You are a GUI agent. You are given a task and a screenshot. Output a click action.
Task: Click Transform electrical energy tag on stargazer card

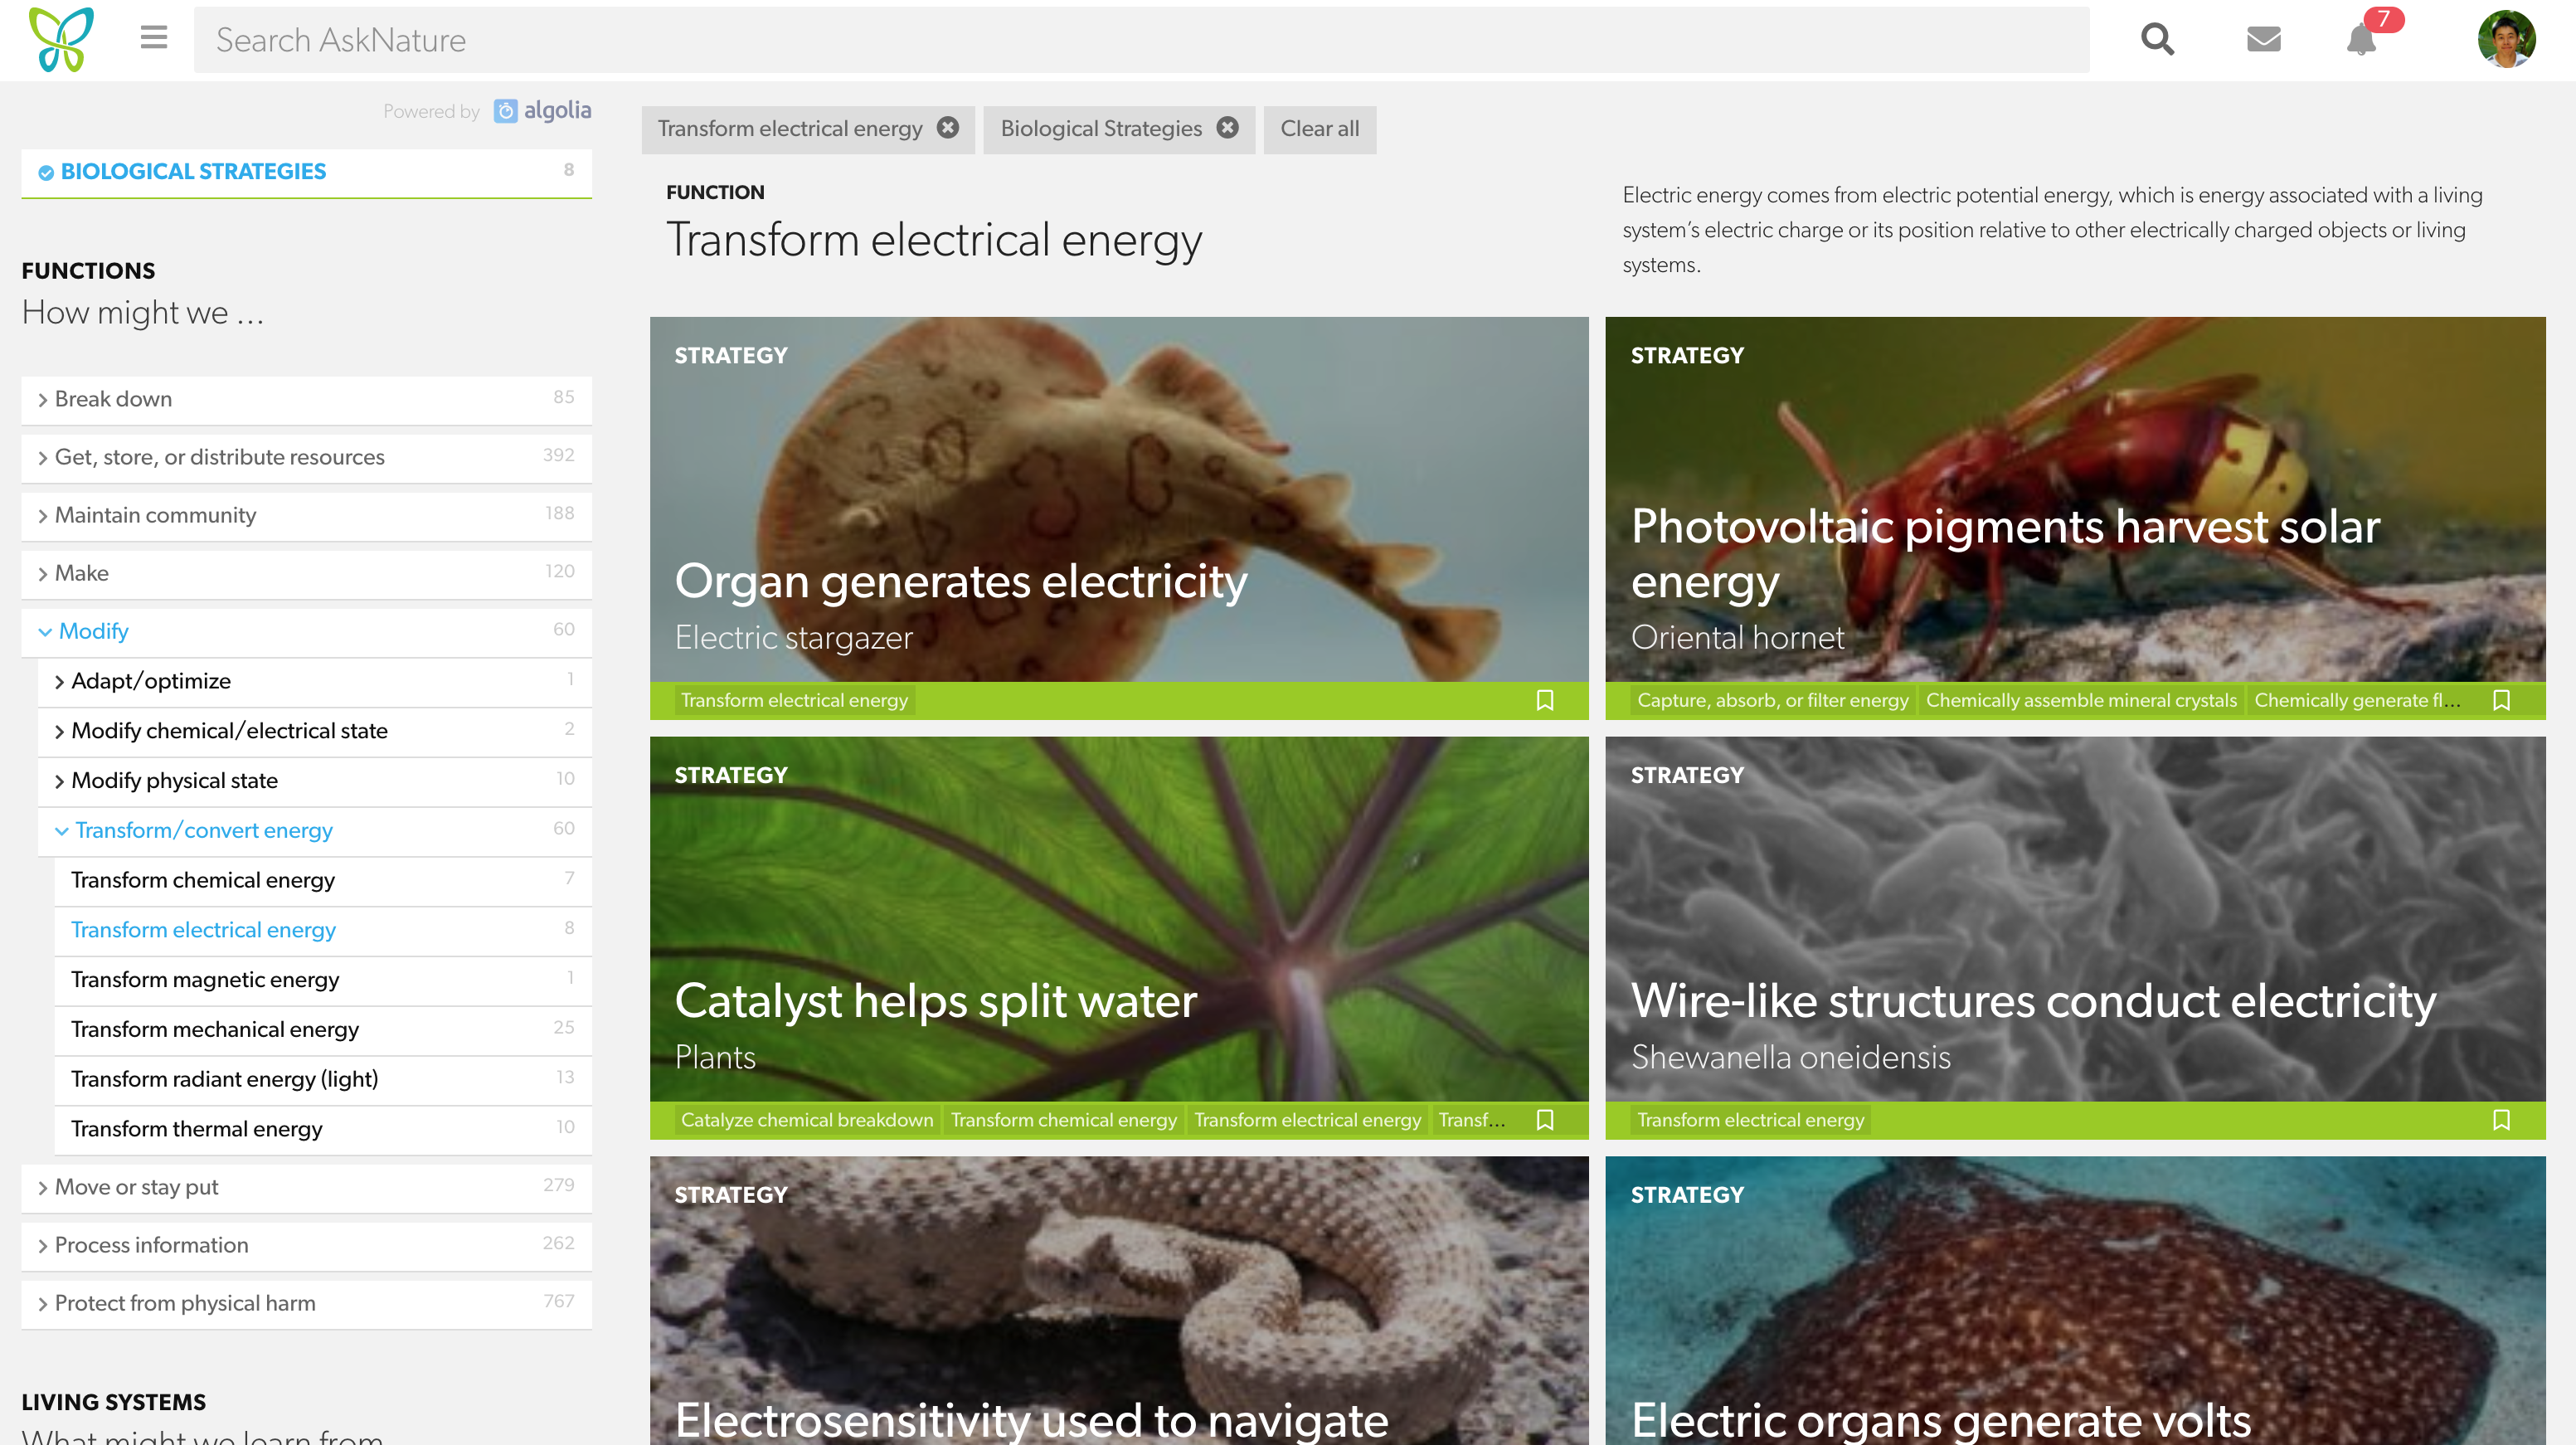pos(794,700)
